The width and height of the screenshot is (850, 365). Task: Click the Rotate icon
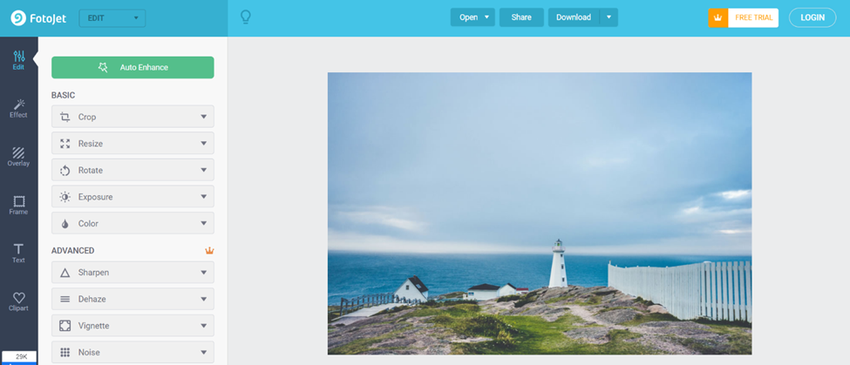coord(65,170)
